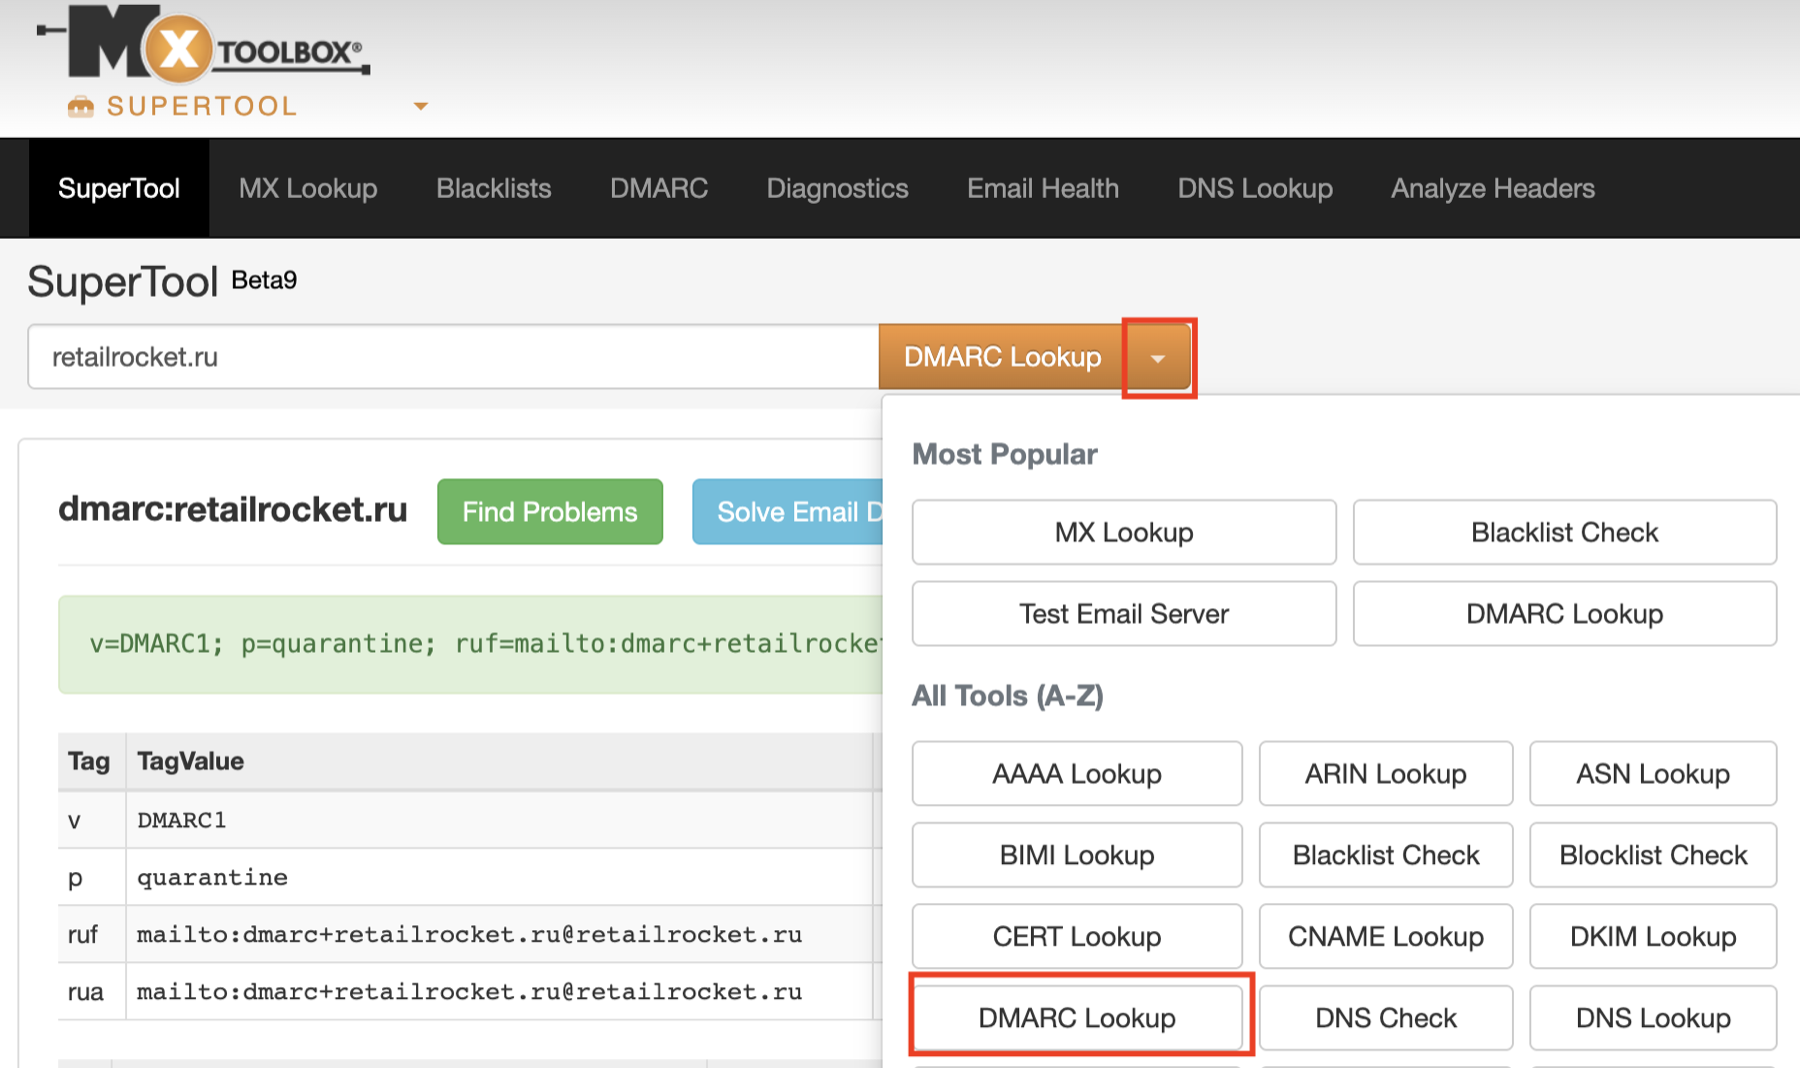This screenshot has height=1068, width=1800.
Task: Open the Email Health tab
Action: [x=1043, y=188]
